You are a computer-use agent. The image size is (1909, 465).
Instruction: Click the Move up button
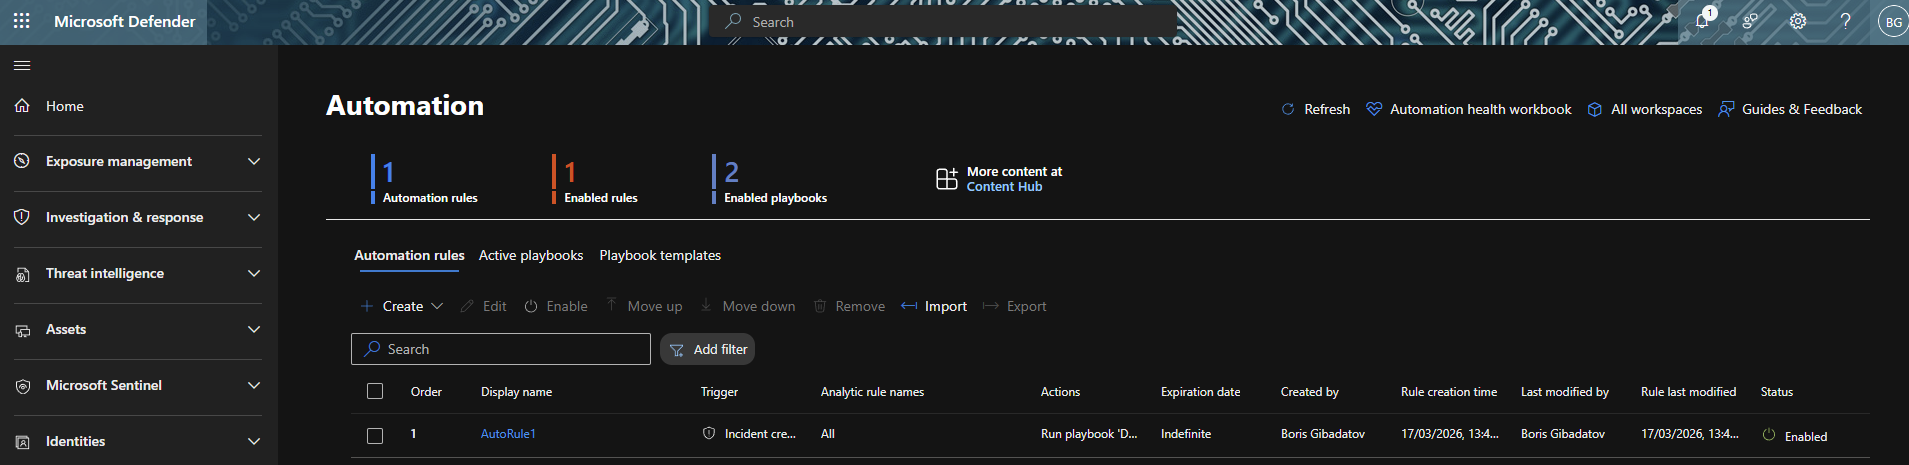pos(644,306)
